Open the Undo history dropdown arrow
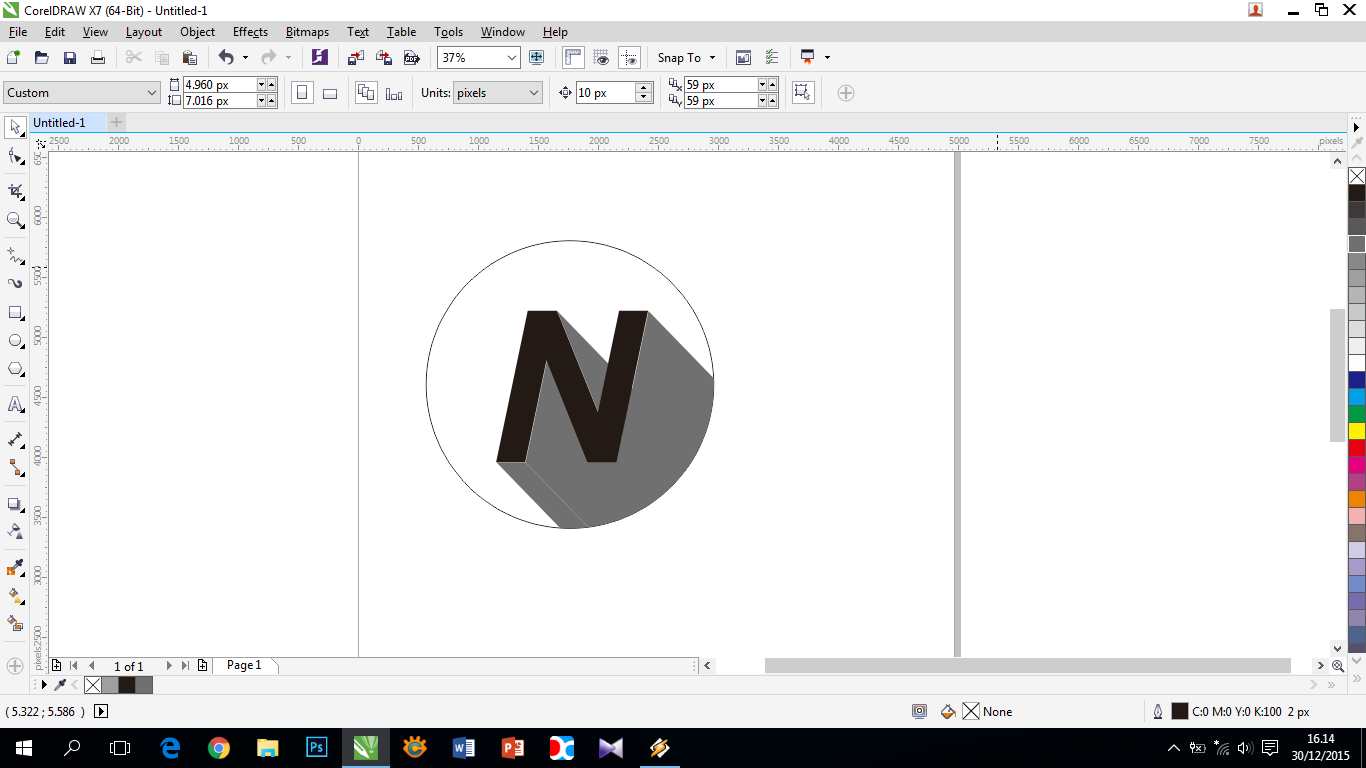This screenshot has width=1366, height=768. (x=245, y=58)
